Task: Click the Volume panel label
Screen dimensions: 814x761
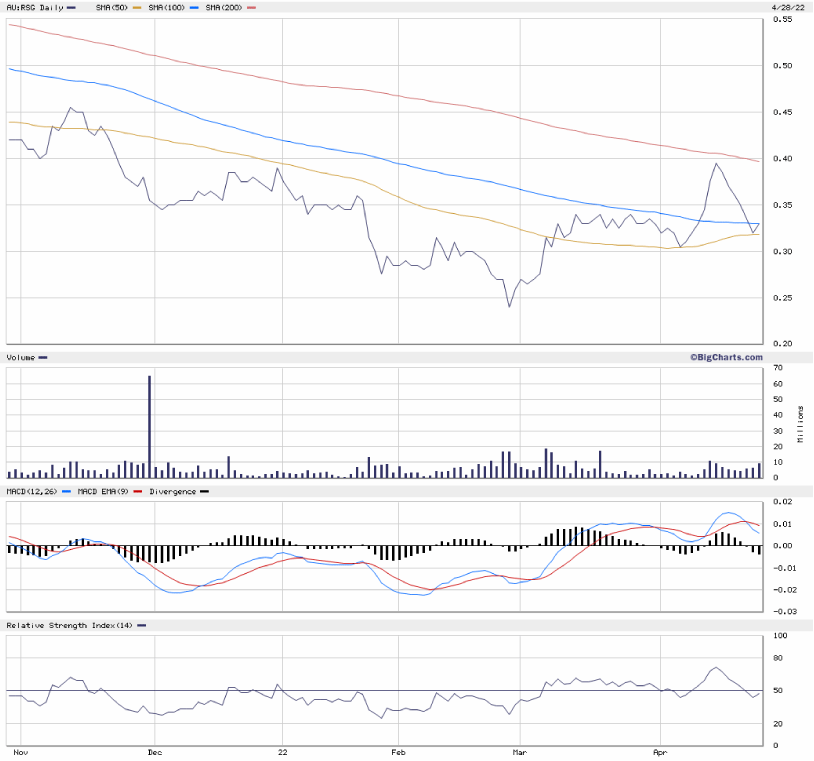Action: [21, 357]
